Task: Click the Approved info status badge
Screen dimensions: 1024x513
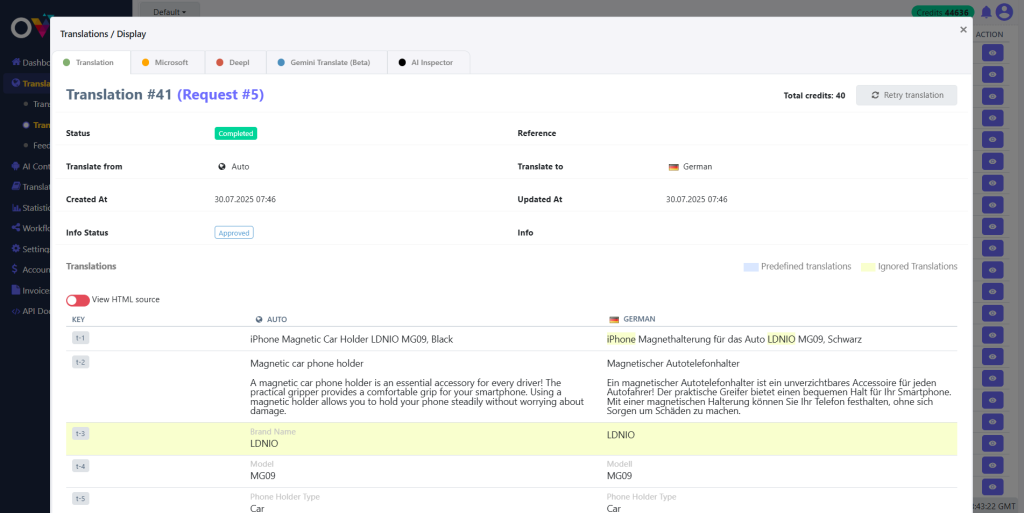Action: pyautogui.click(x=234, y=232)
